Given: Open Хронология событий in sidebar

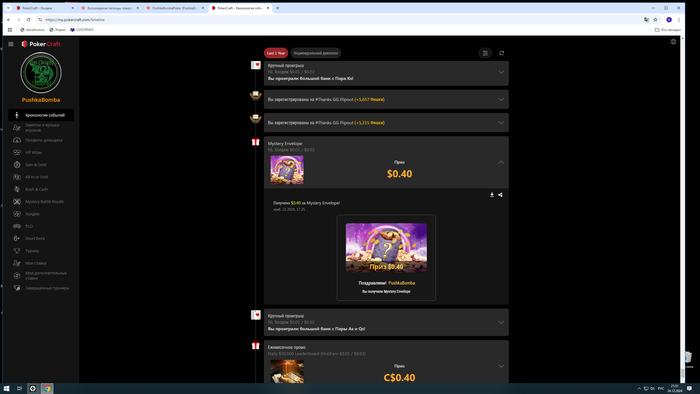Looking at the screenshot, I should [41, 115].
